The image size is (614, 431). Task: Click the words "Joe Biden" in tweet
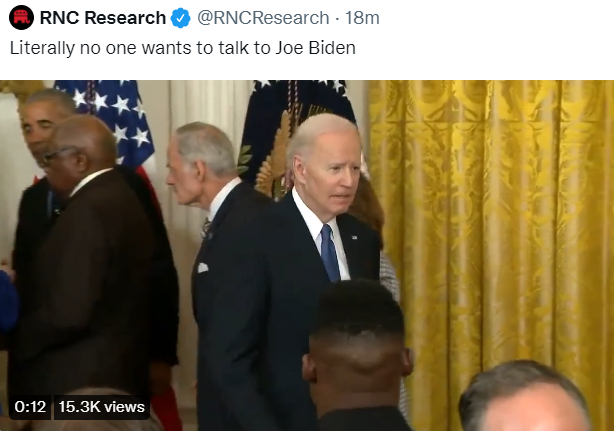click(x=315, y=48)
